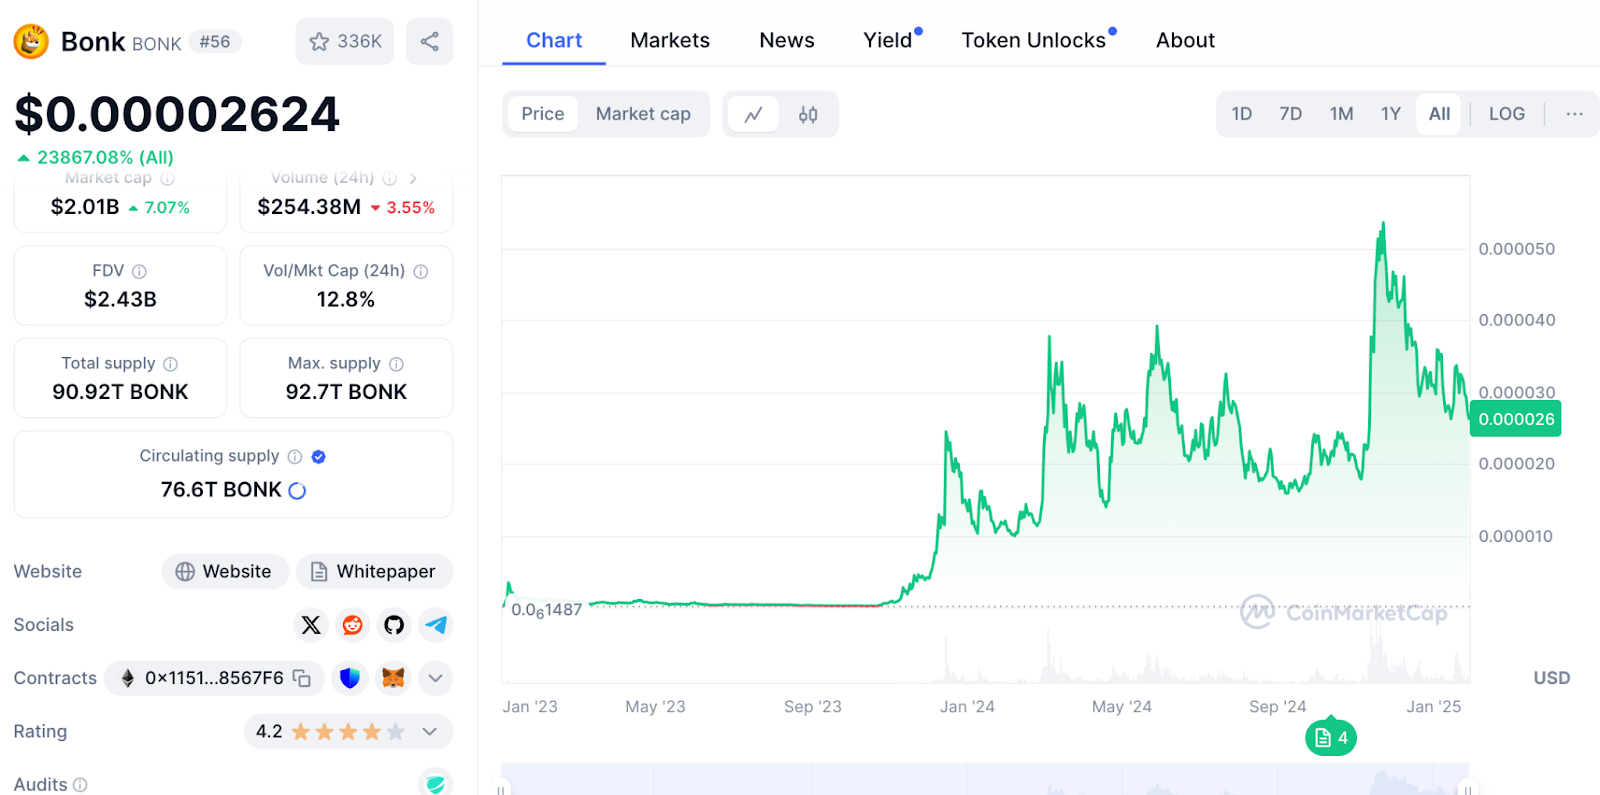Open the Chart tab

(554, 40)
